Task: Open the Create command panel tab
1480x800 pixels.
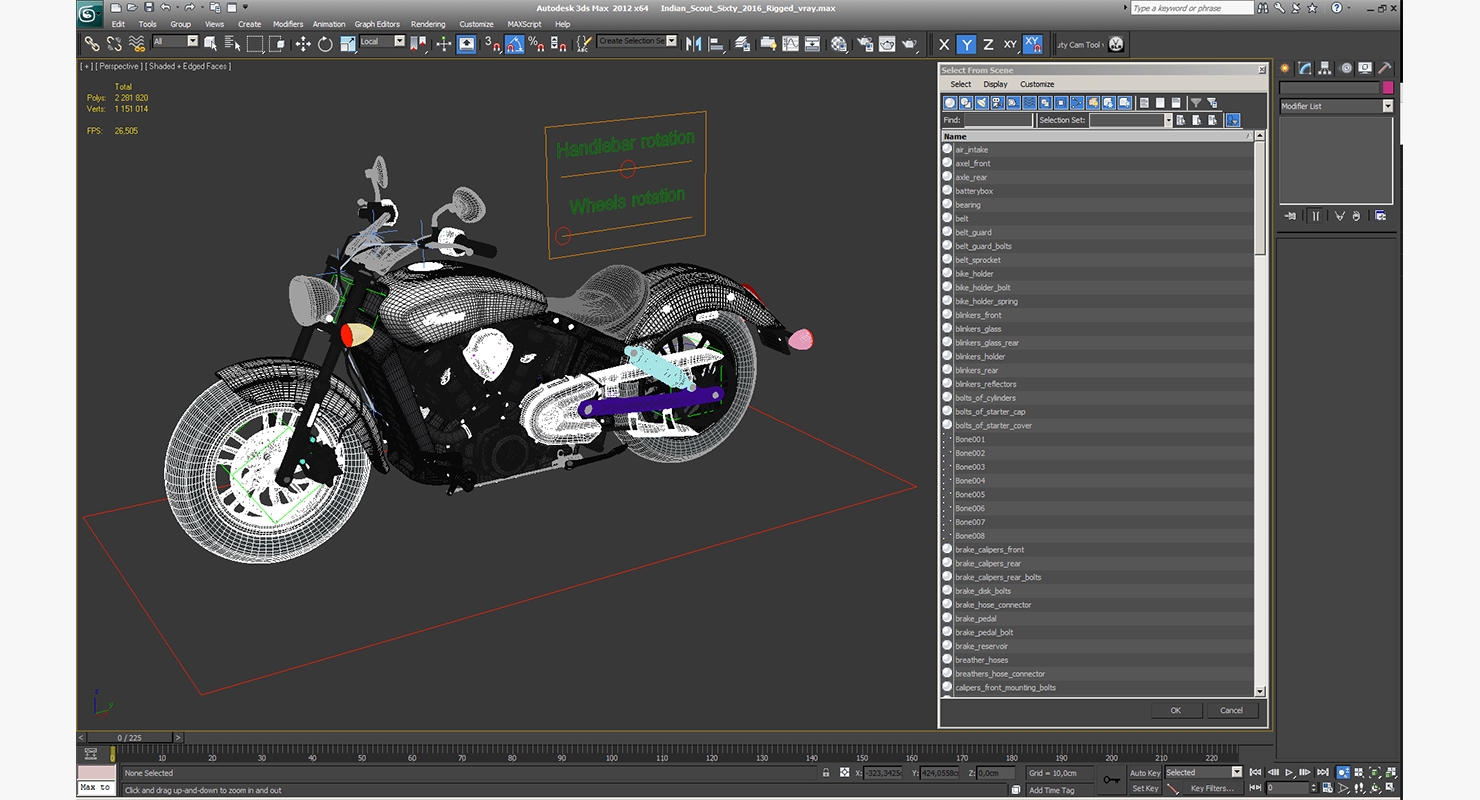Action: pos(1285,68)
